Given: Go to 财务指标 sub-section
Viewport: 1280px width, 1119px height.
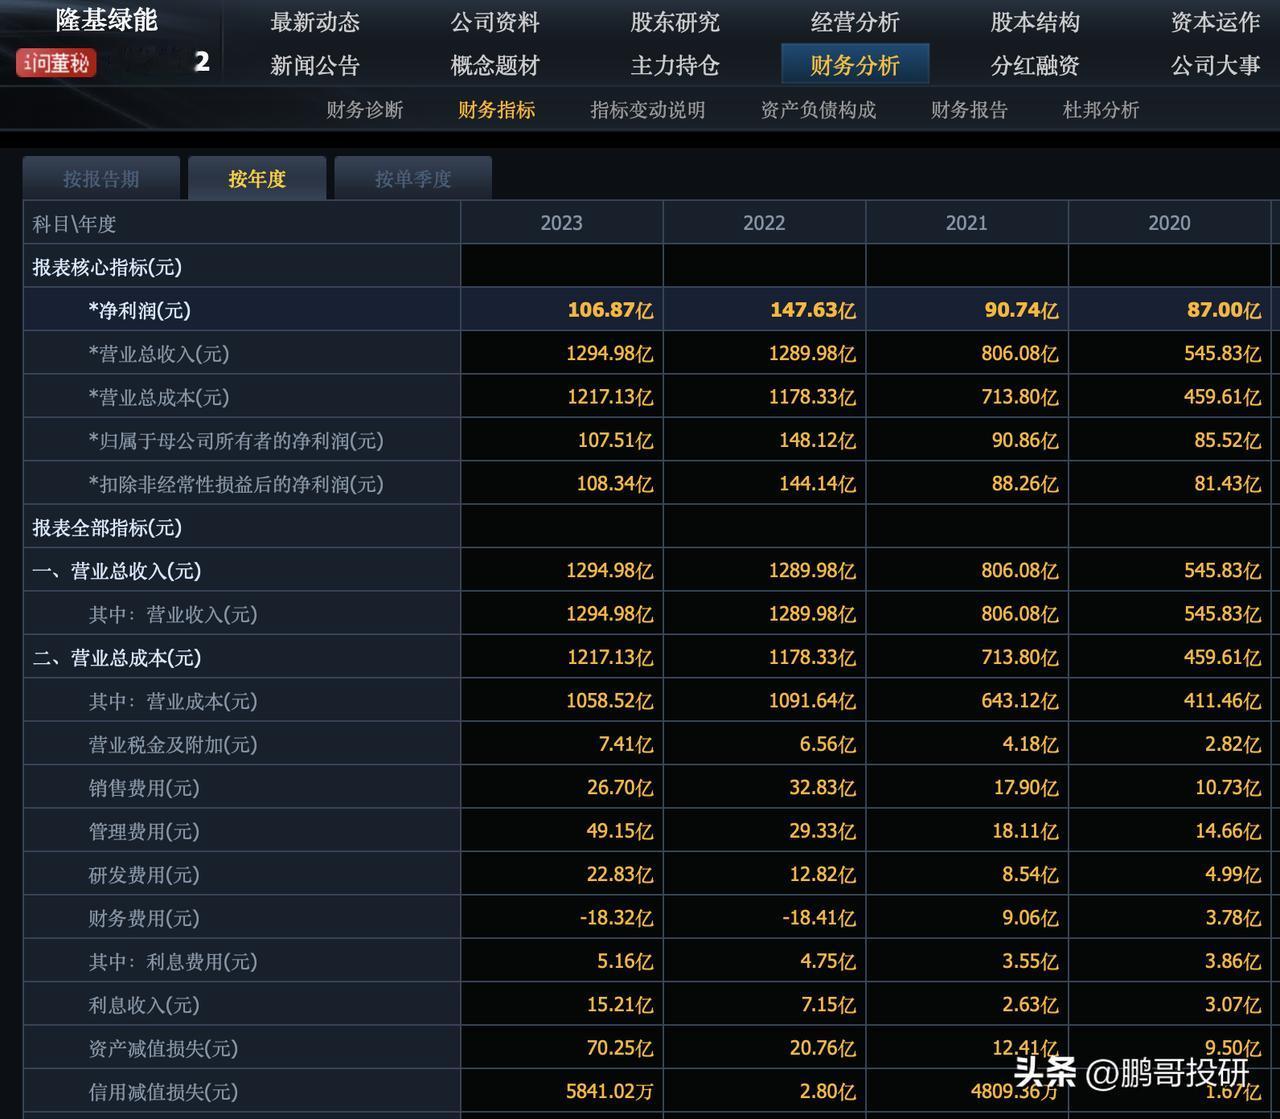Looking at the screenshot, I should pyautogui.click(x=496, y=110).
